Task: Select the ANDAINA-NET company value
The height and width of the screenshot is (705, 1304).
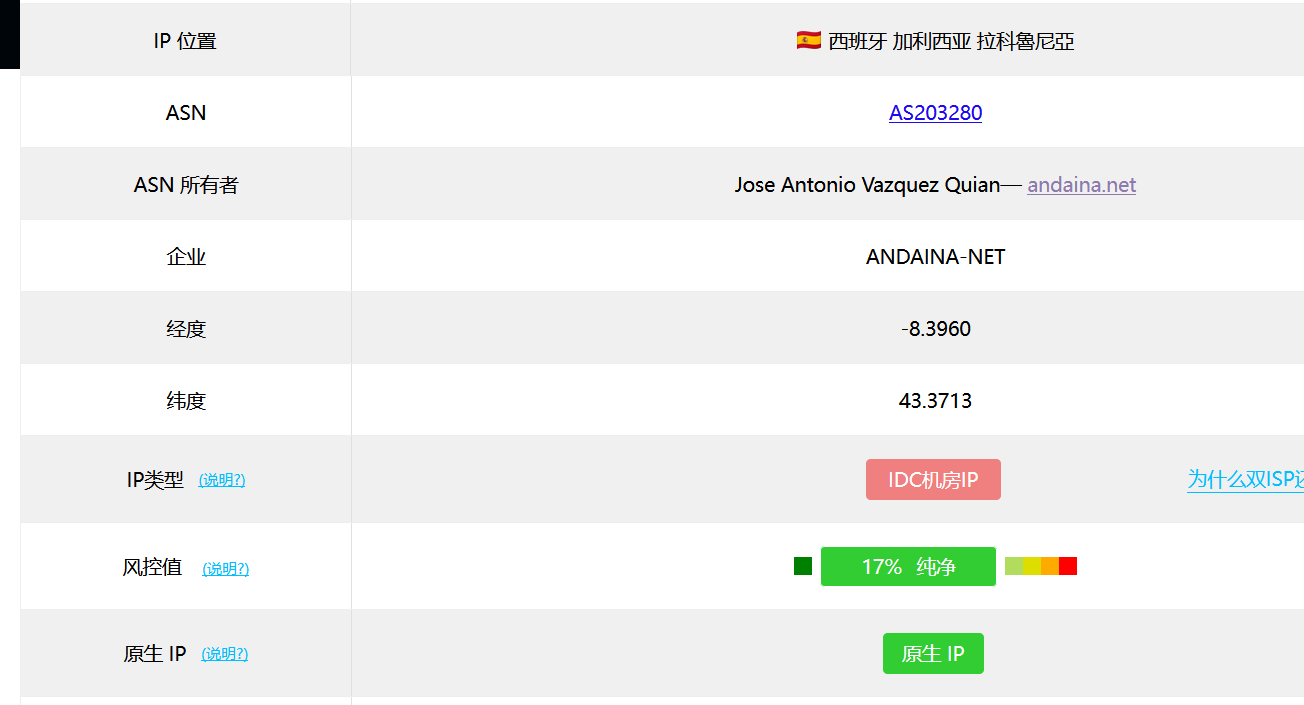Action: pyautogui.click(x=935, y=257)
